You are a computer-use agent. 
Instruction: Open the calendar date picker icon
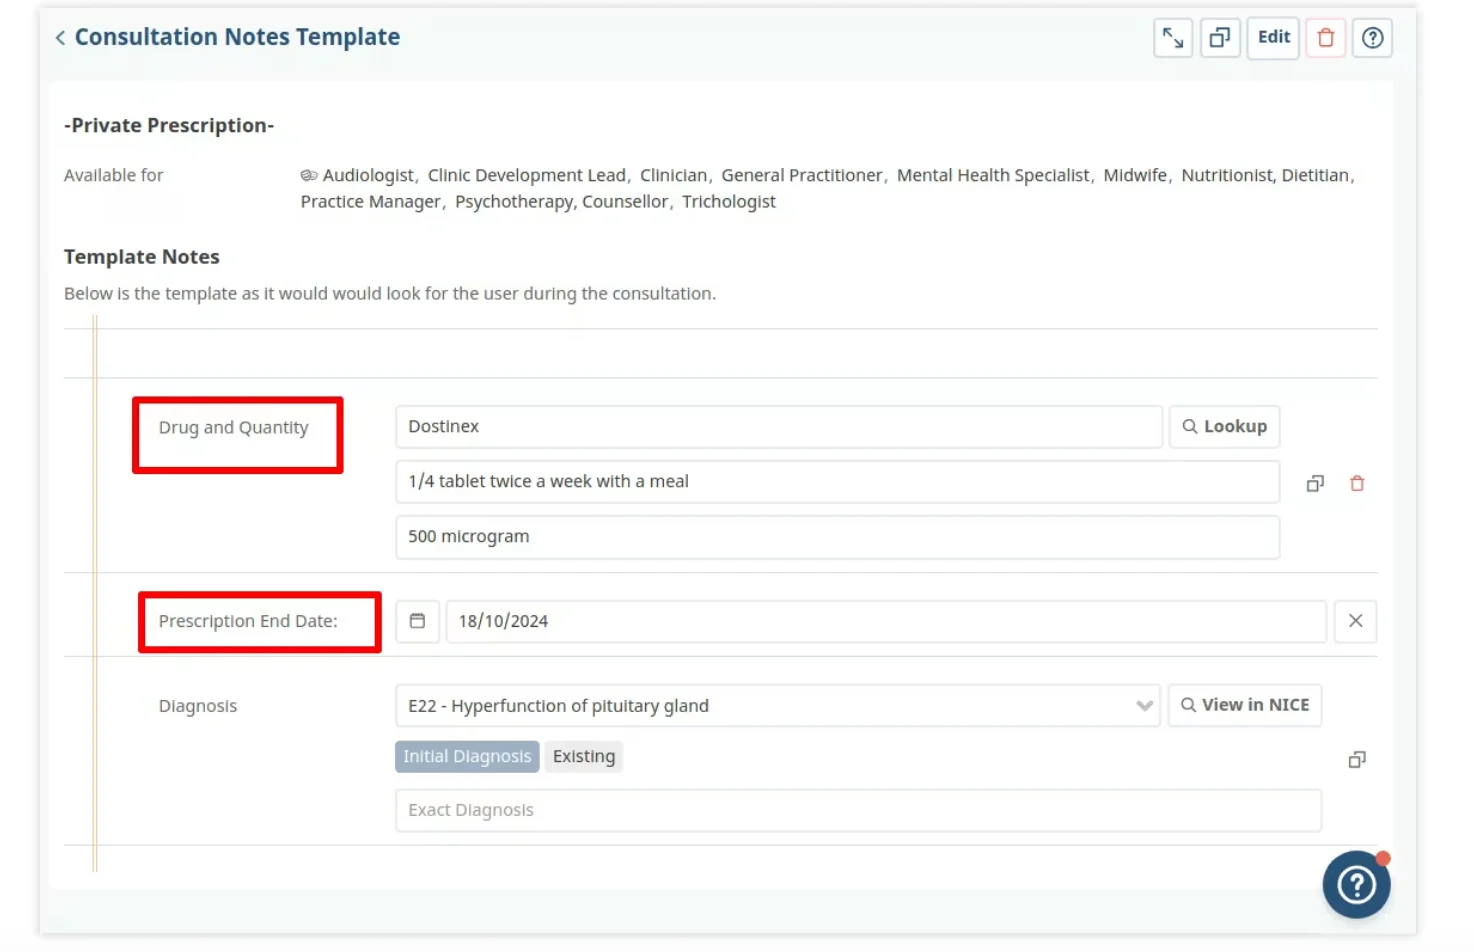417,621
